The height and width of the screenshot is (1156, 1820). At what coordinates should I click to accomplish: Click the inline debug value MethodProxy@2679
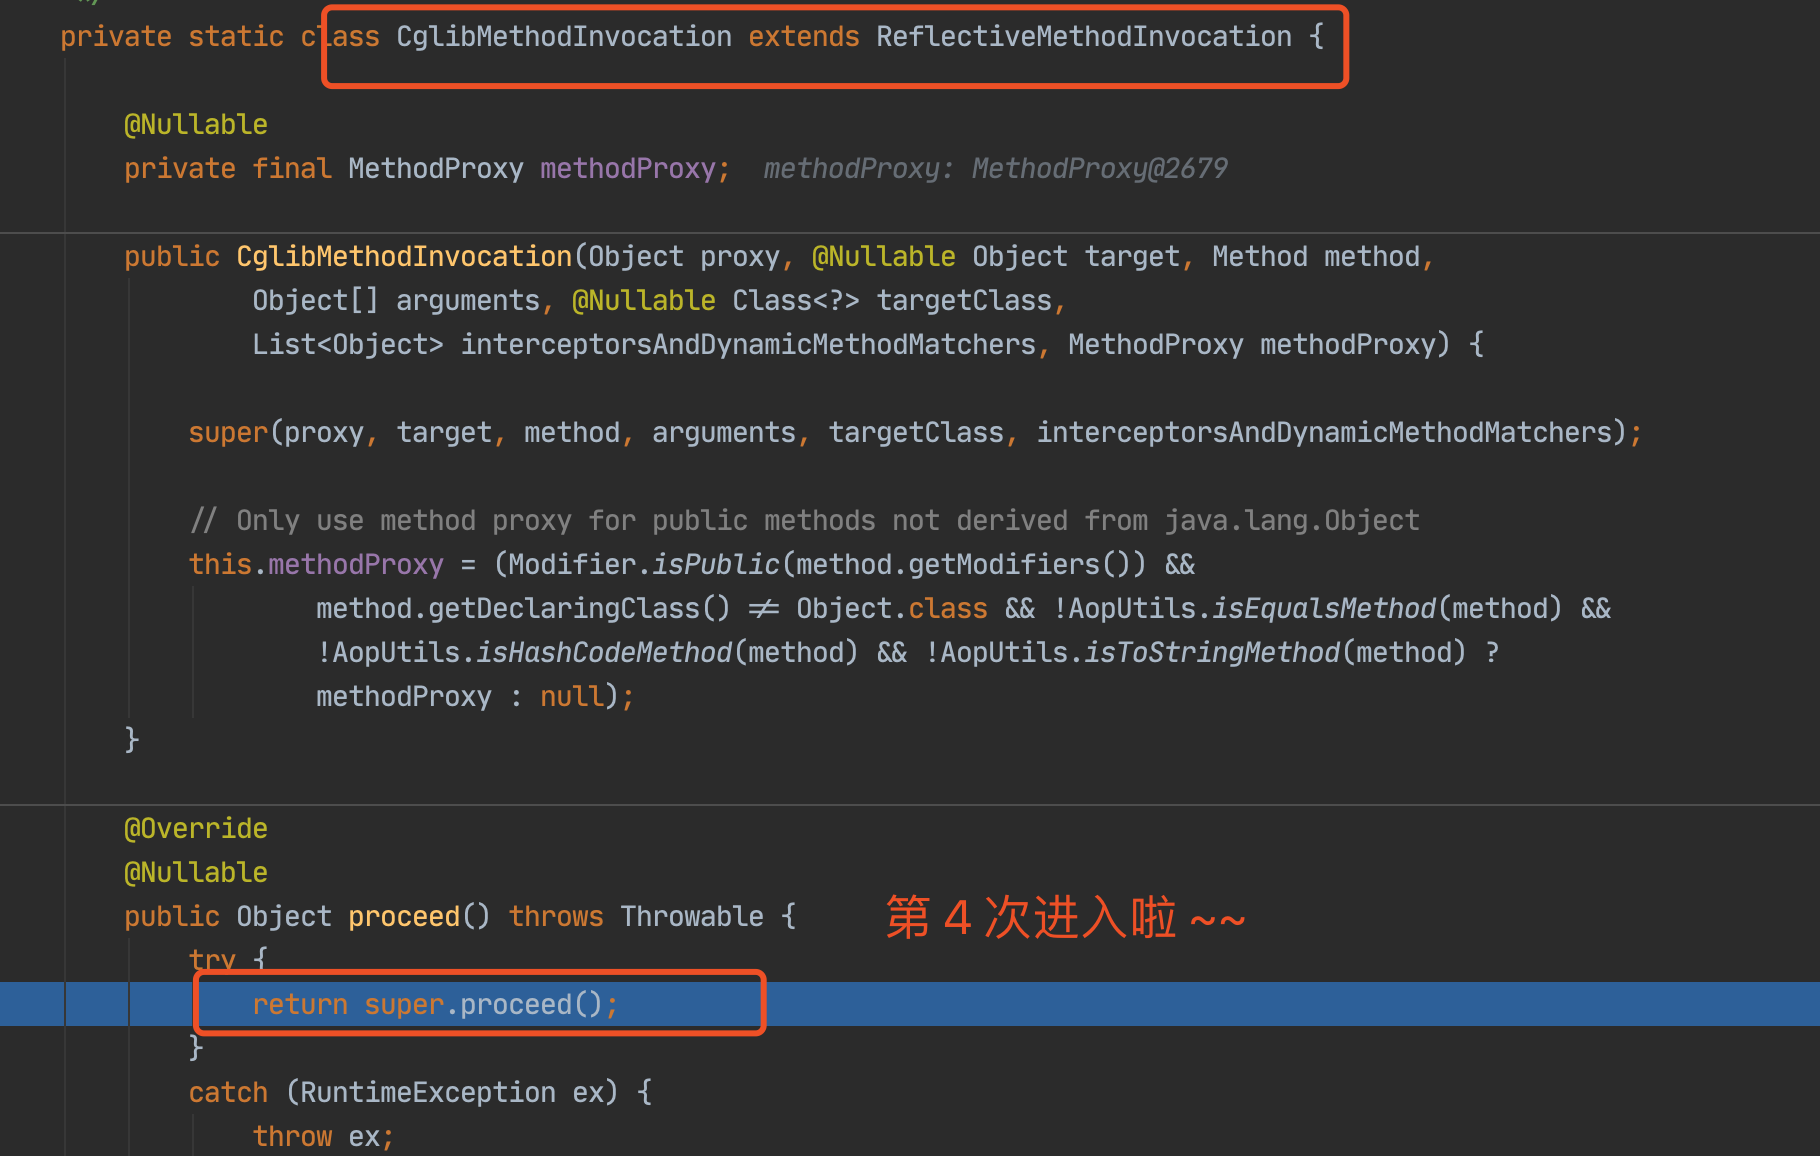(x=1099, y=168)
